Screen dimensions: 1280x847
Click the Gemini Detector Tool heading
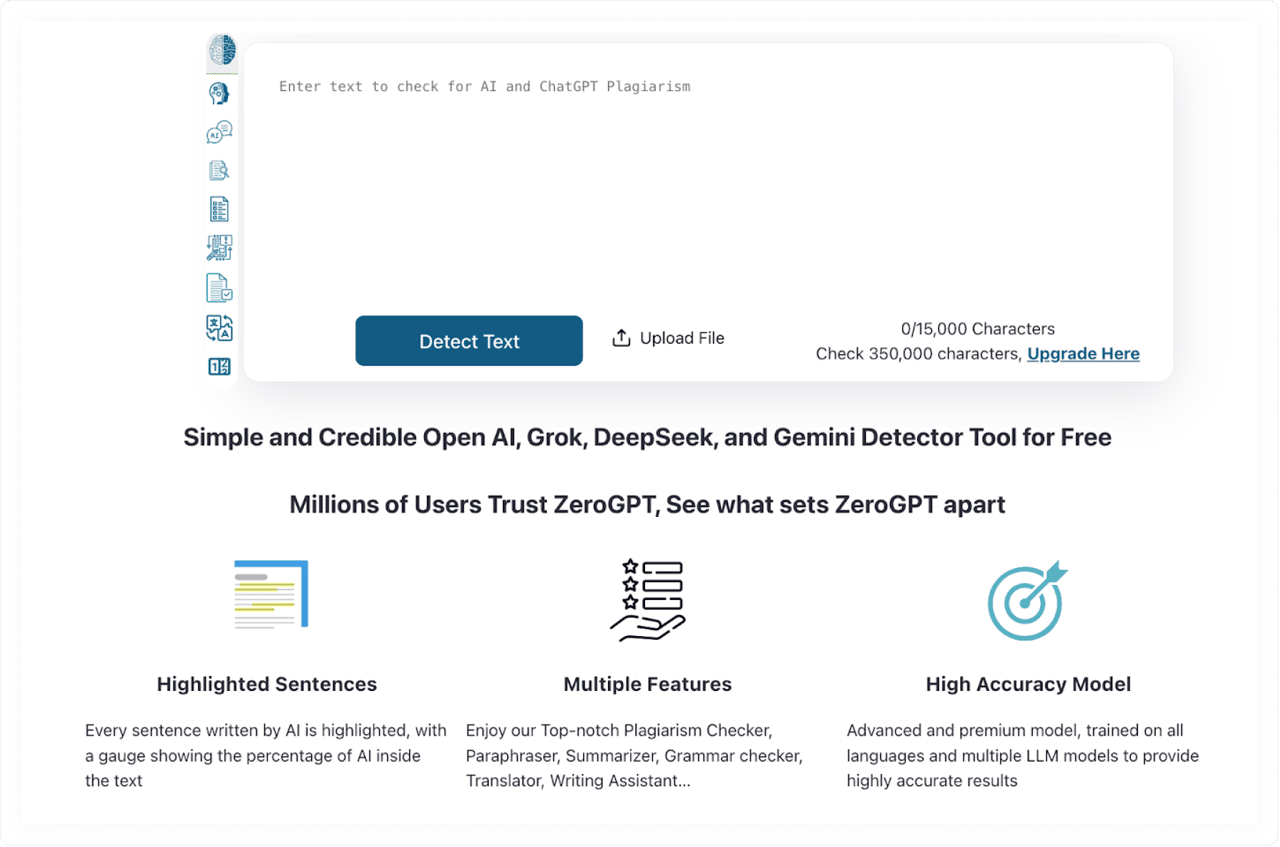click(x=647, y=437)
